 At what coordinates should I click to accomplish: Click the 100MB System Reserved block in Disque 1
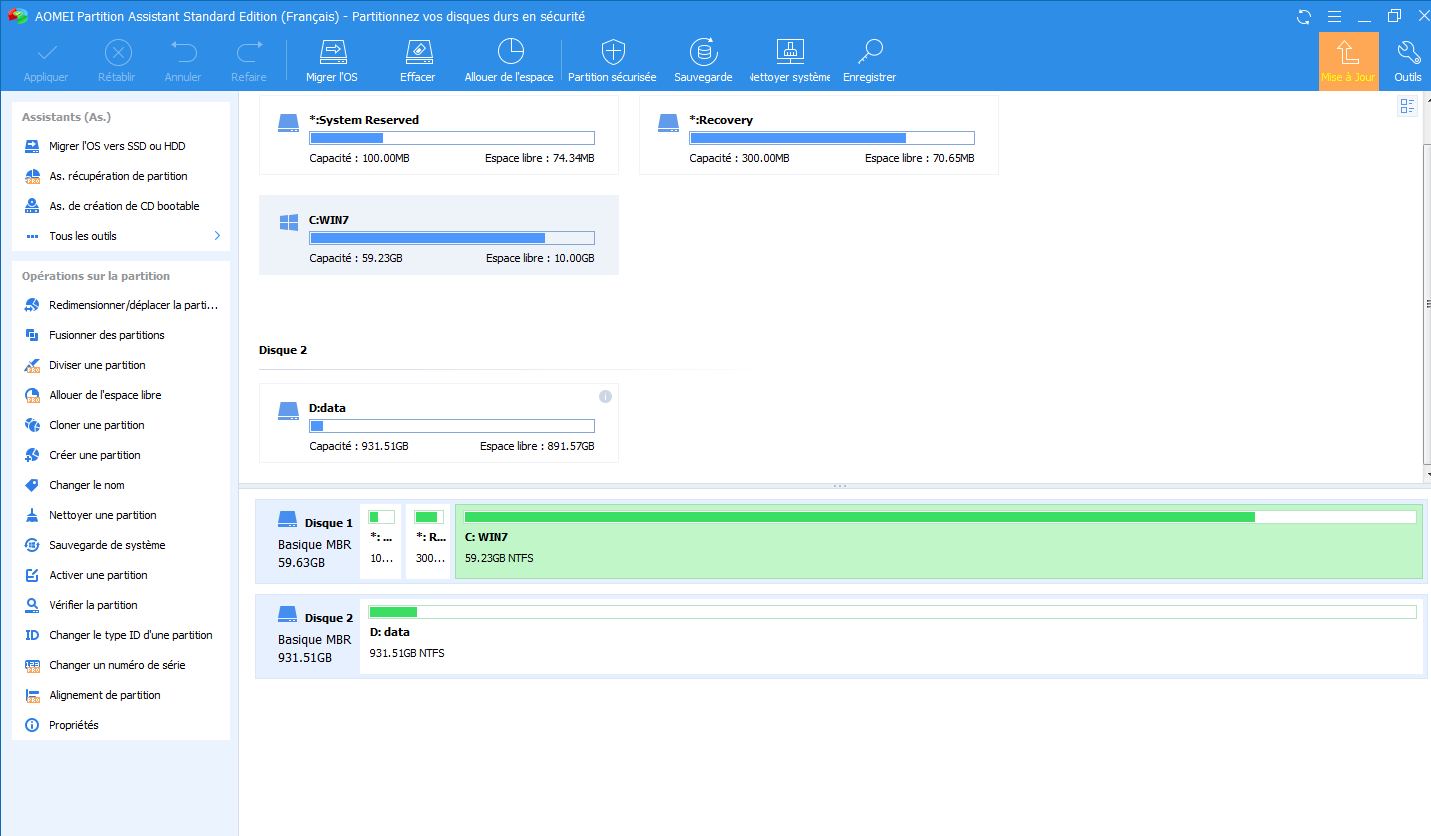(x=381, y=541)
